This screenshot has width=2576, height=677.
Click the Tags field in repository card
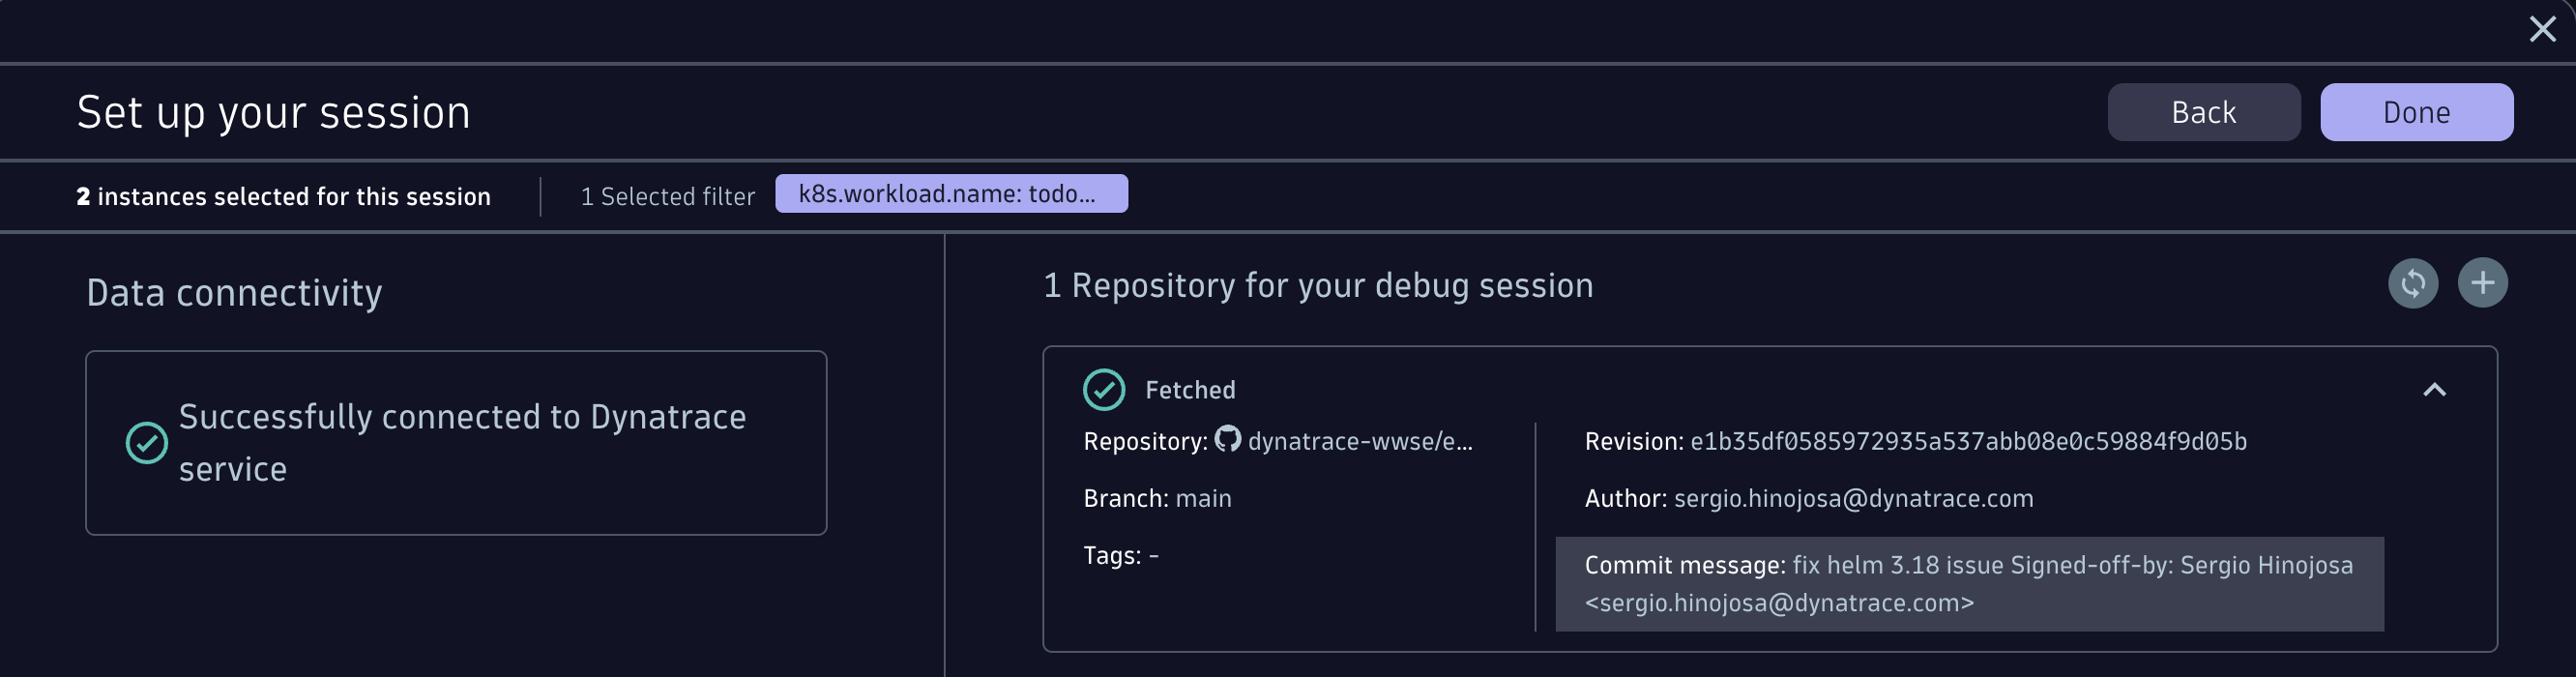(1120, 555)
